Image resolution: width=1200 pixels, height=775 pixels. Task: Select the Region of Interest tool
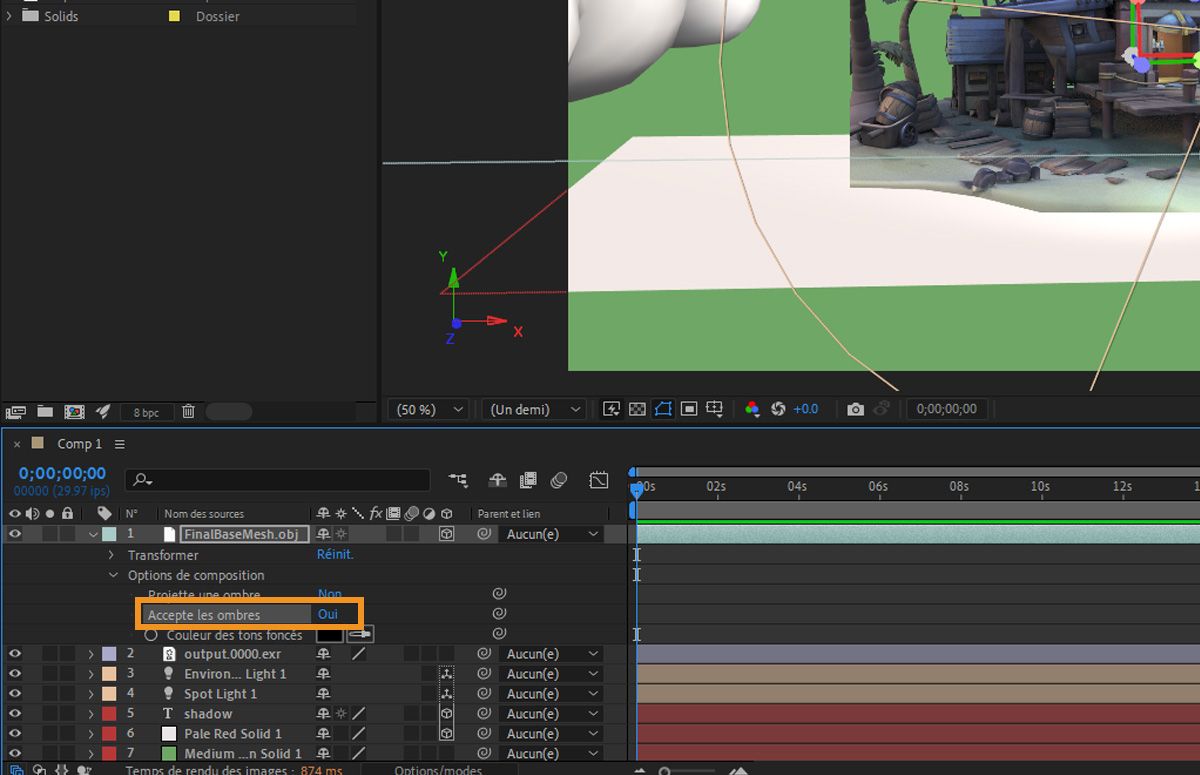pos(687,408)
